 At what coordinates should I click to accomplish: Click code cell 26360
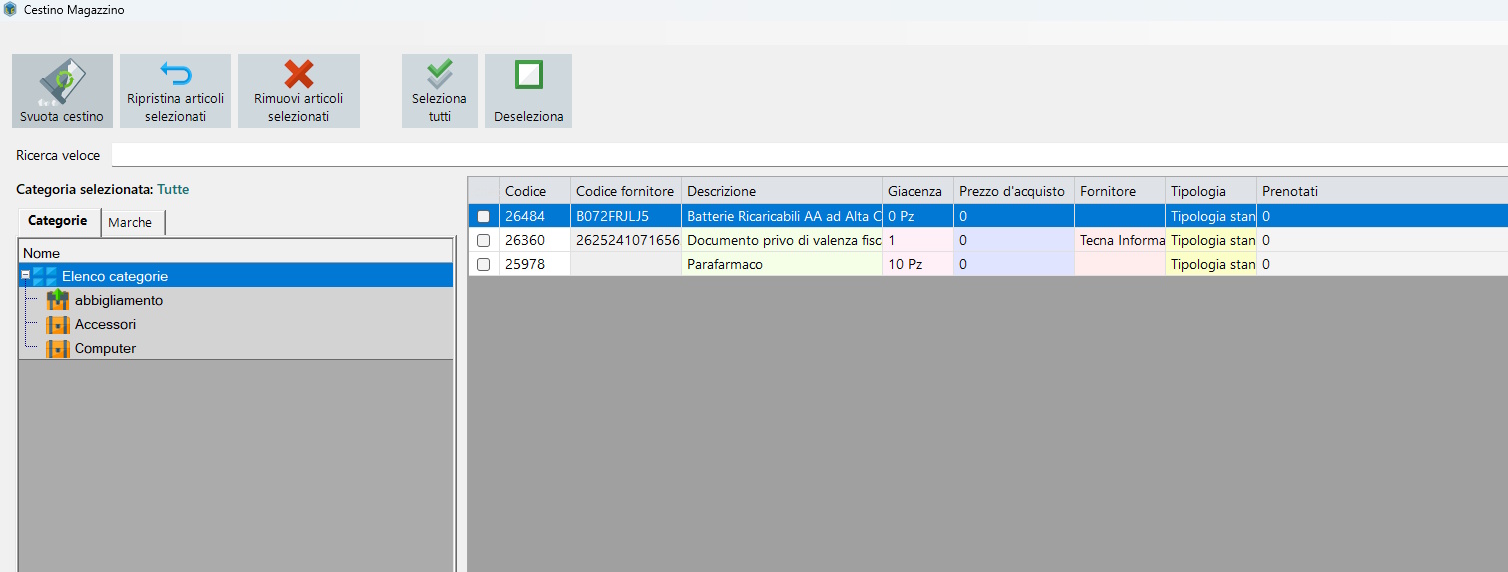click(535, 240)
